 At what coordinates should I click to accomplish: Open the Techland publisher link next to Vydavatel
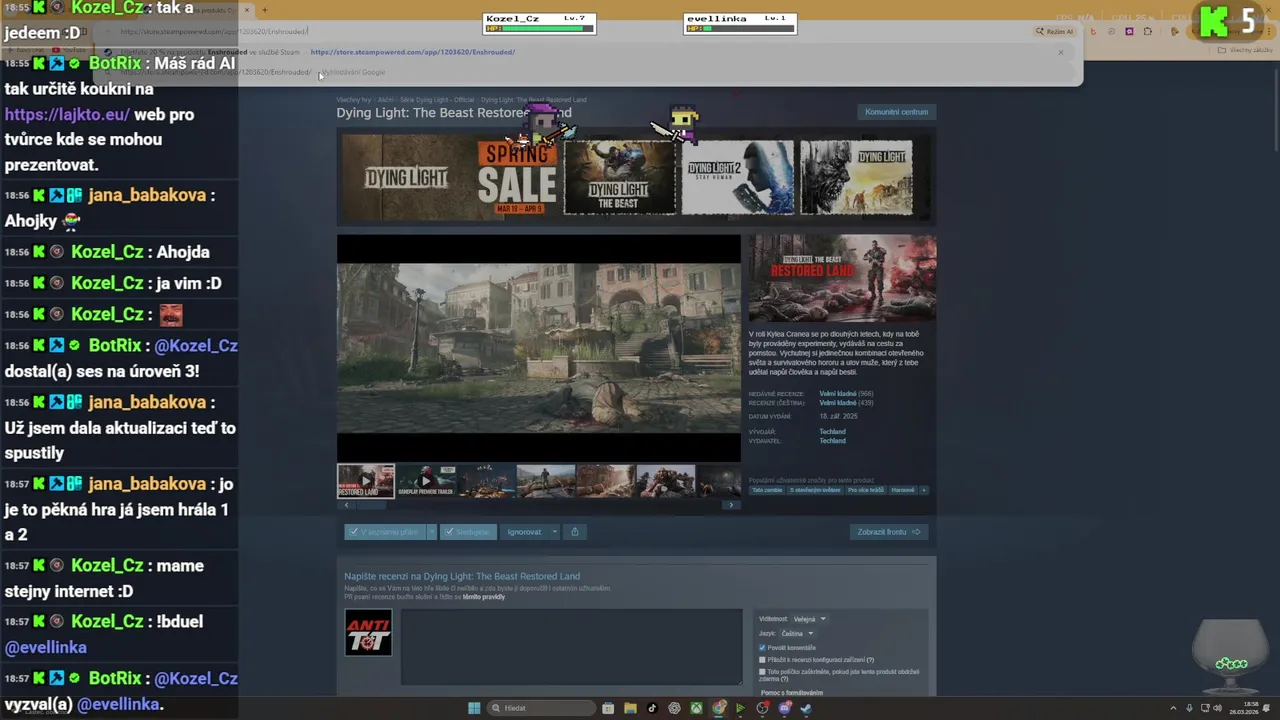tap(832, 441)
